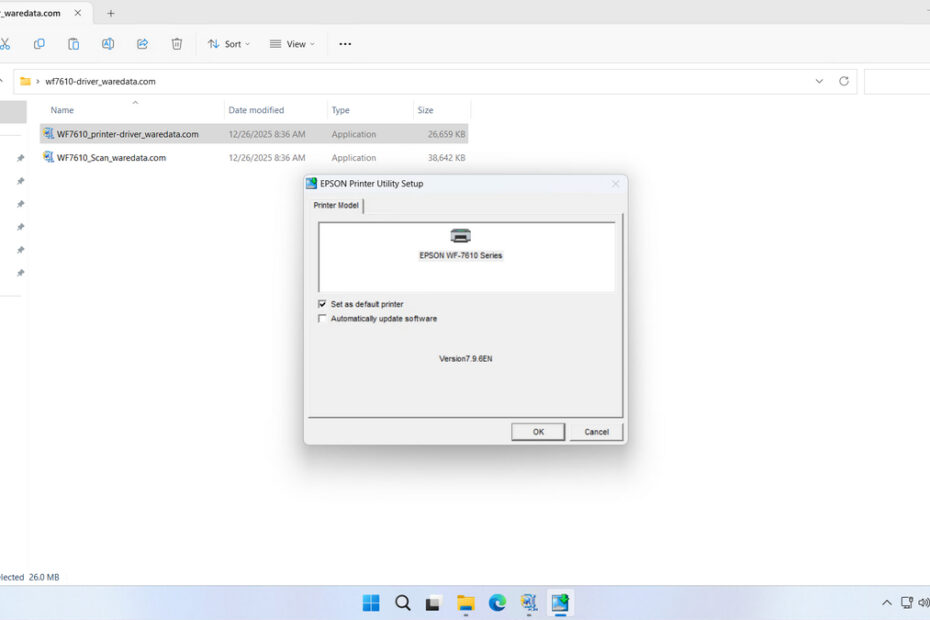Open the EPSON WF-7610 printer image in the dialog
The image size is (930, 620).
[461, 236]
